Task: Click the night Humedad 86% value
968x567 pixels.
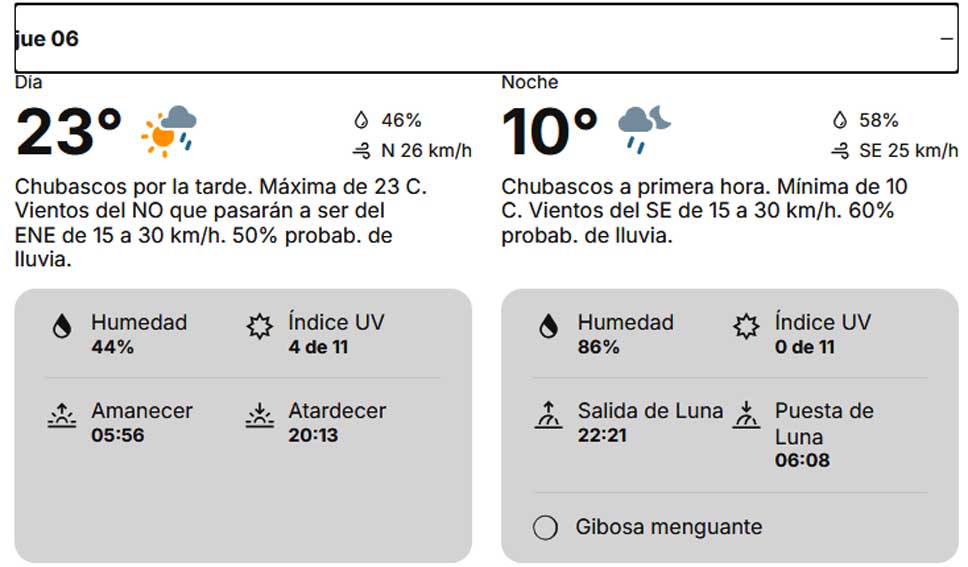Action: (x=599, y=347)
